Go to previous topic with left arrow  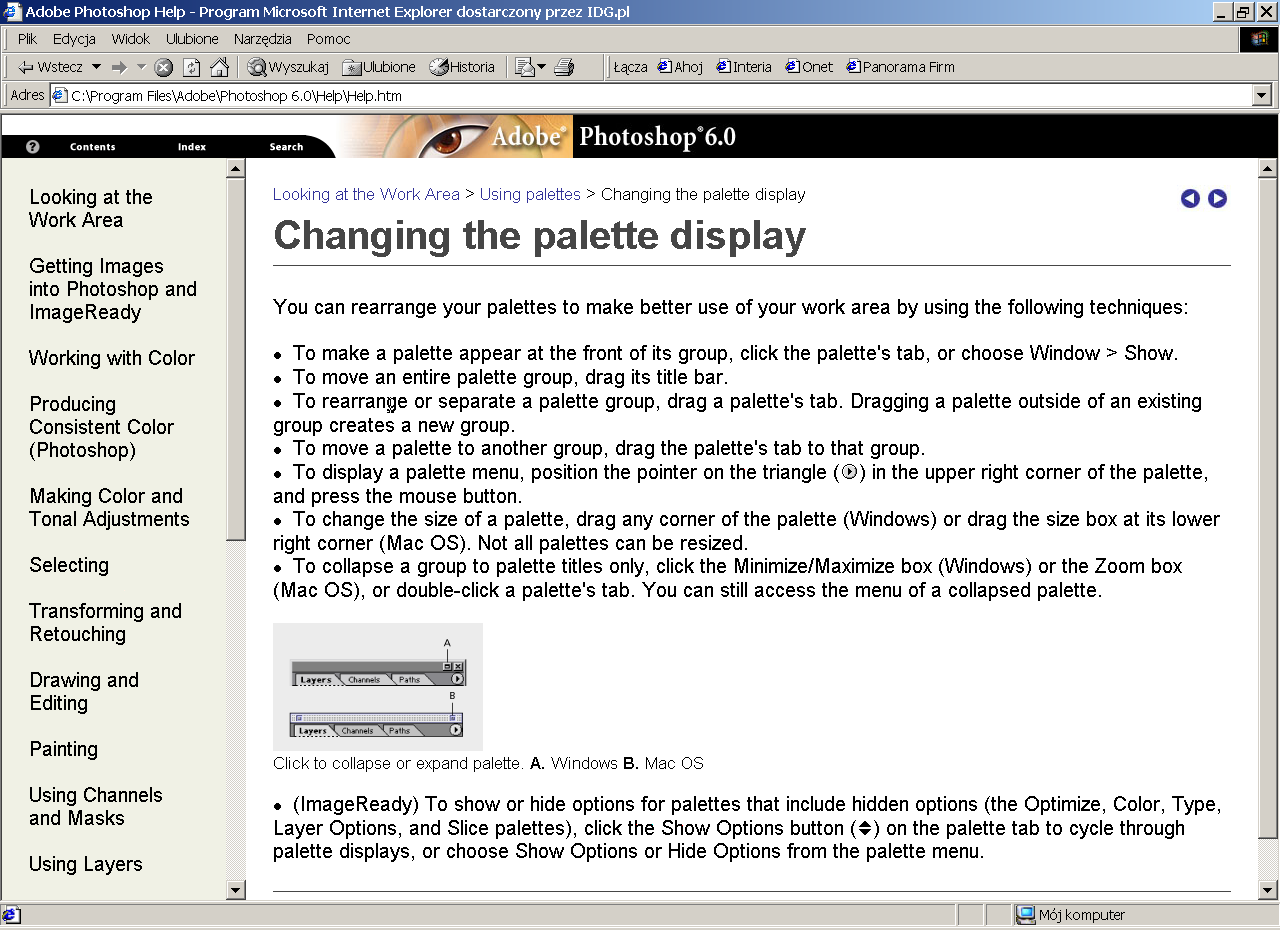[1190, 198]
